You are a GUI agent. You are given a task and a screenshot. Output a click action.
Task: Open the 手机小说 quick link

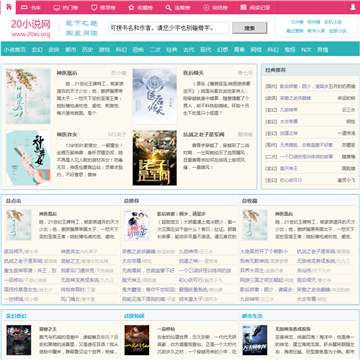click(333, 22)
